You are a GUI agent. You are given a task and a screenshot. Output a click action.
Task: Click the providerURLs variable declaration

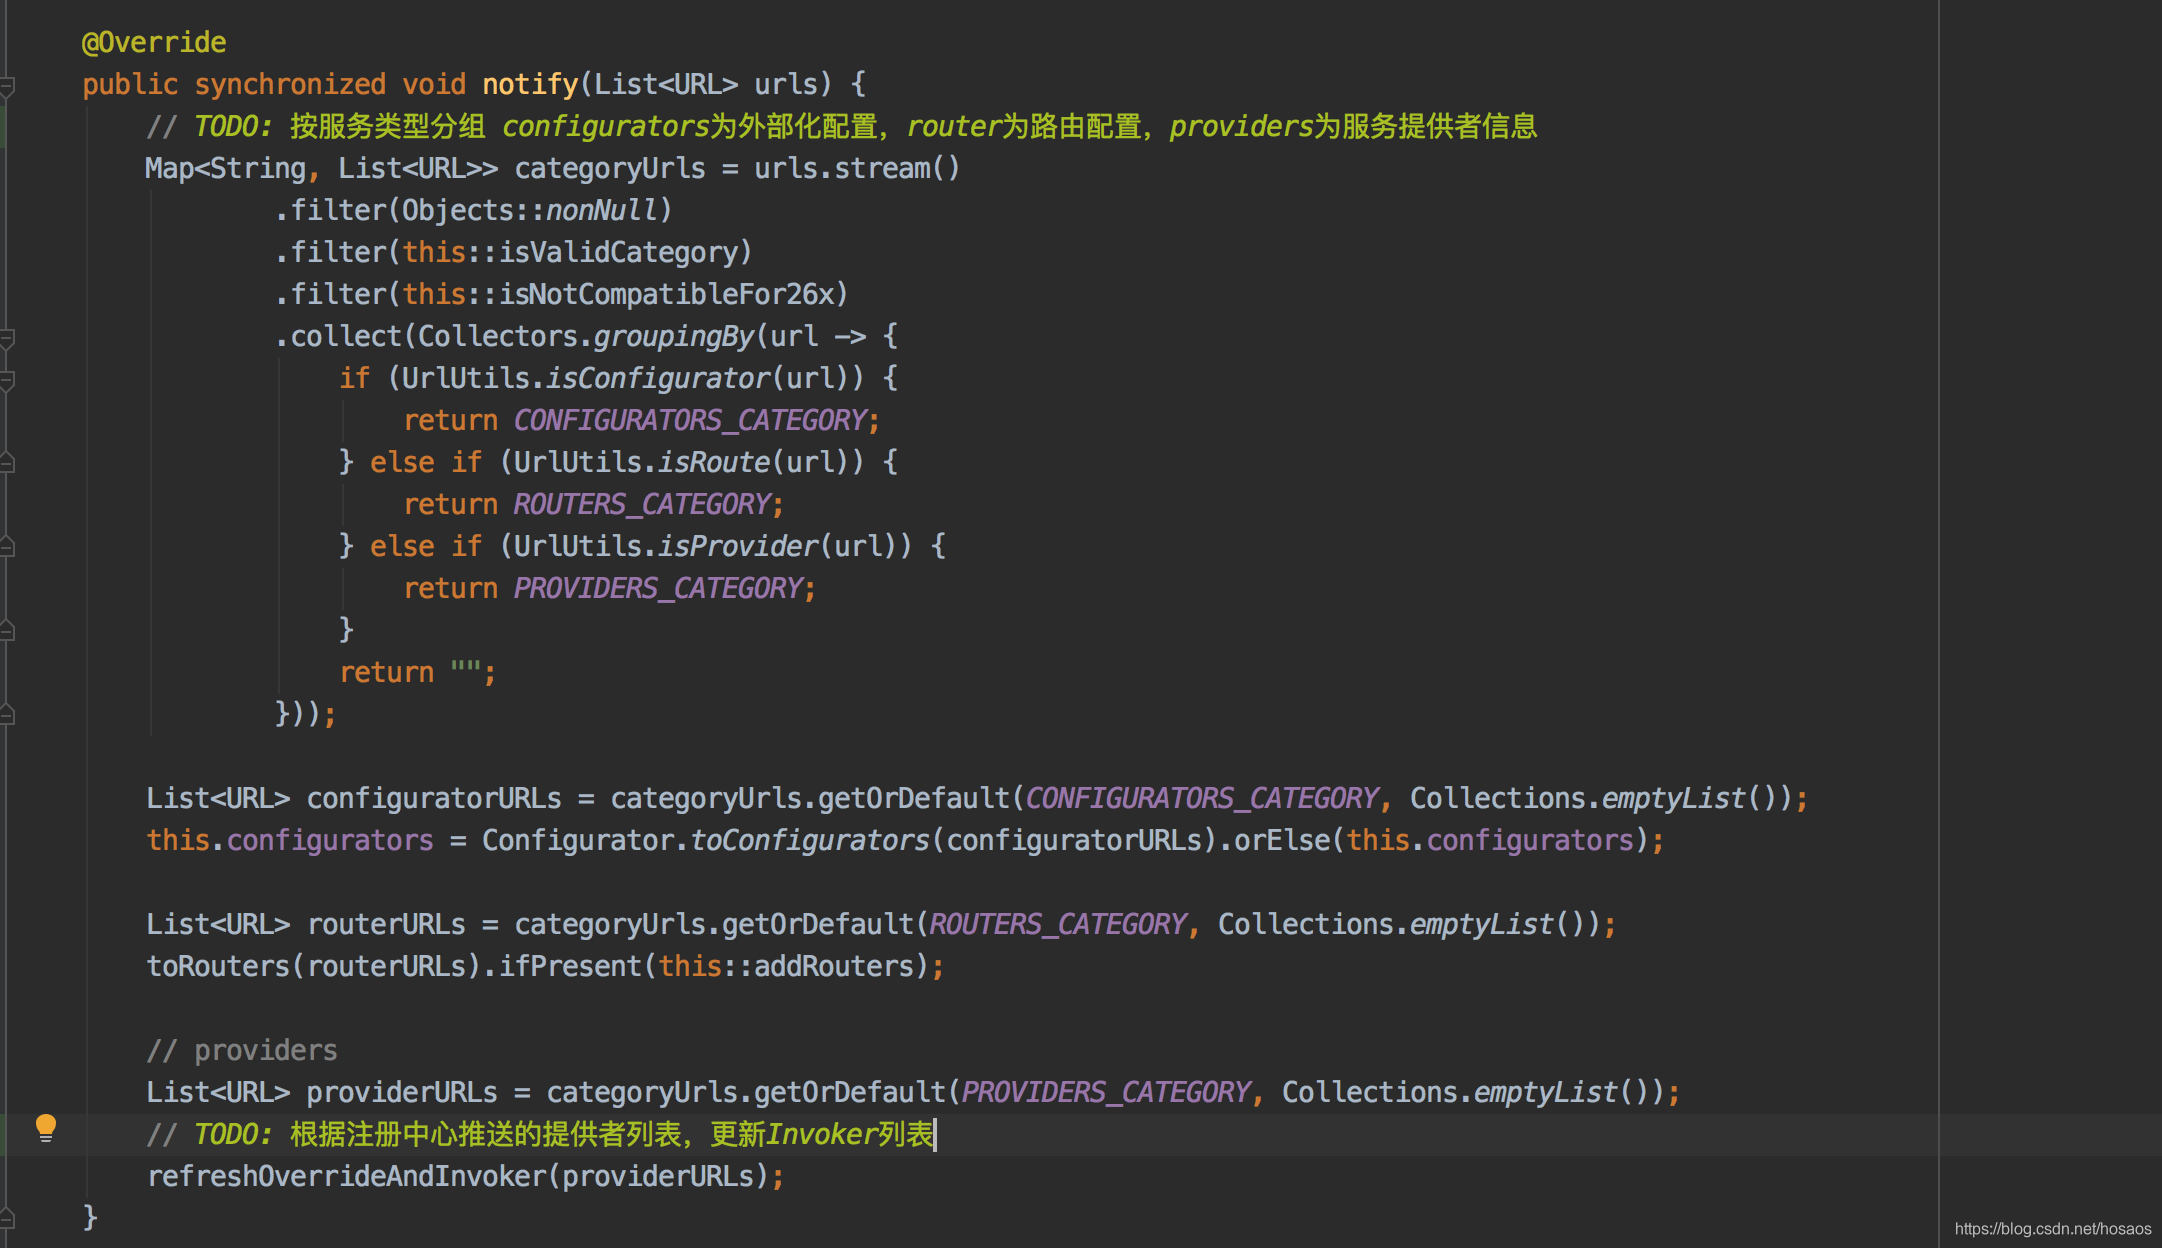(x=402, y=1093)
